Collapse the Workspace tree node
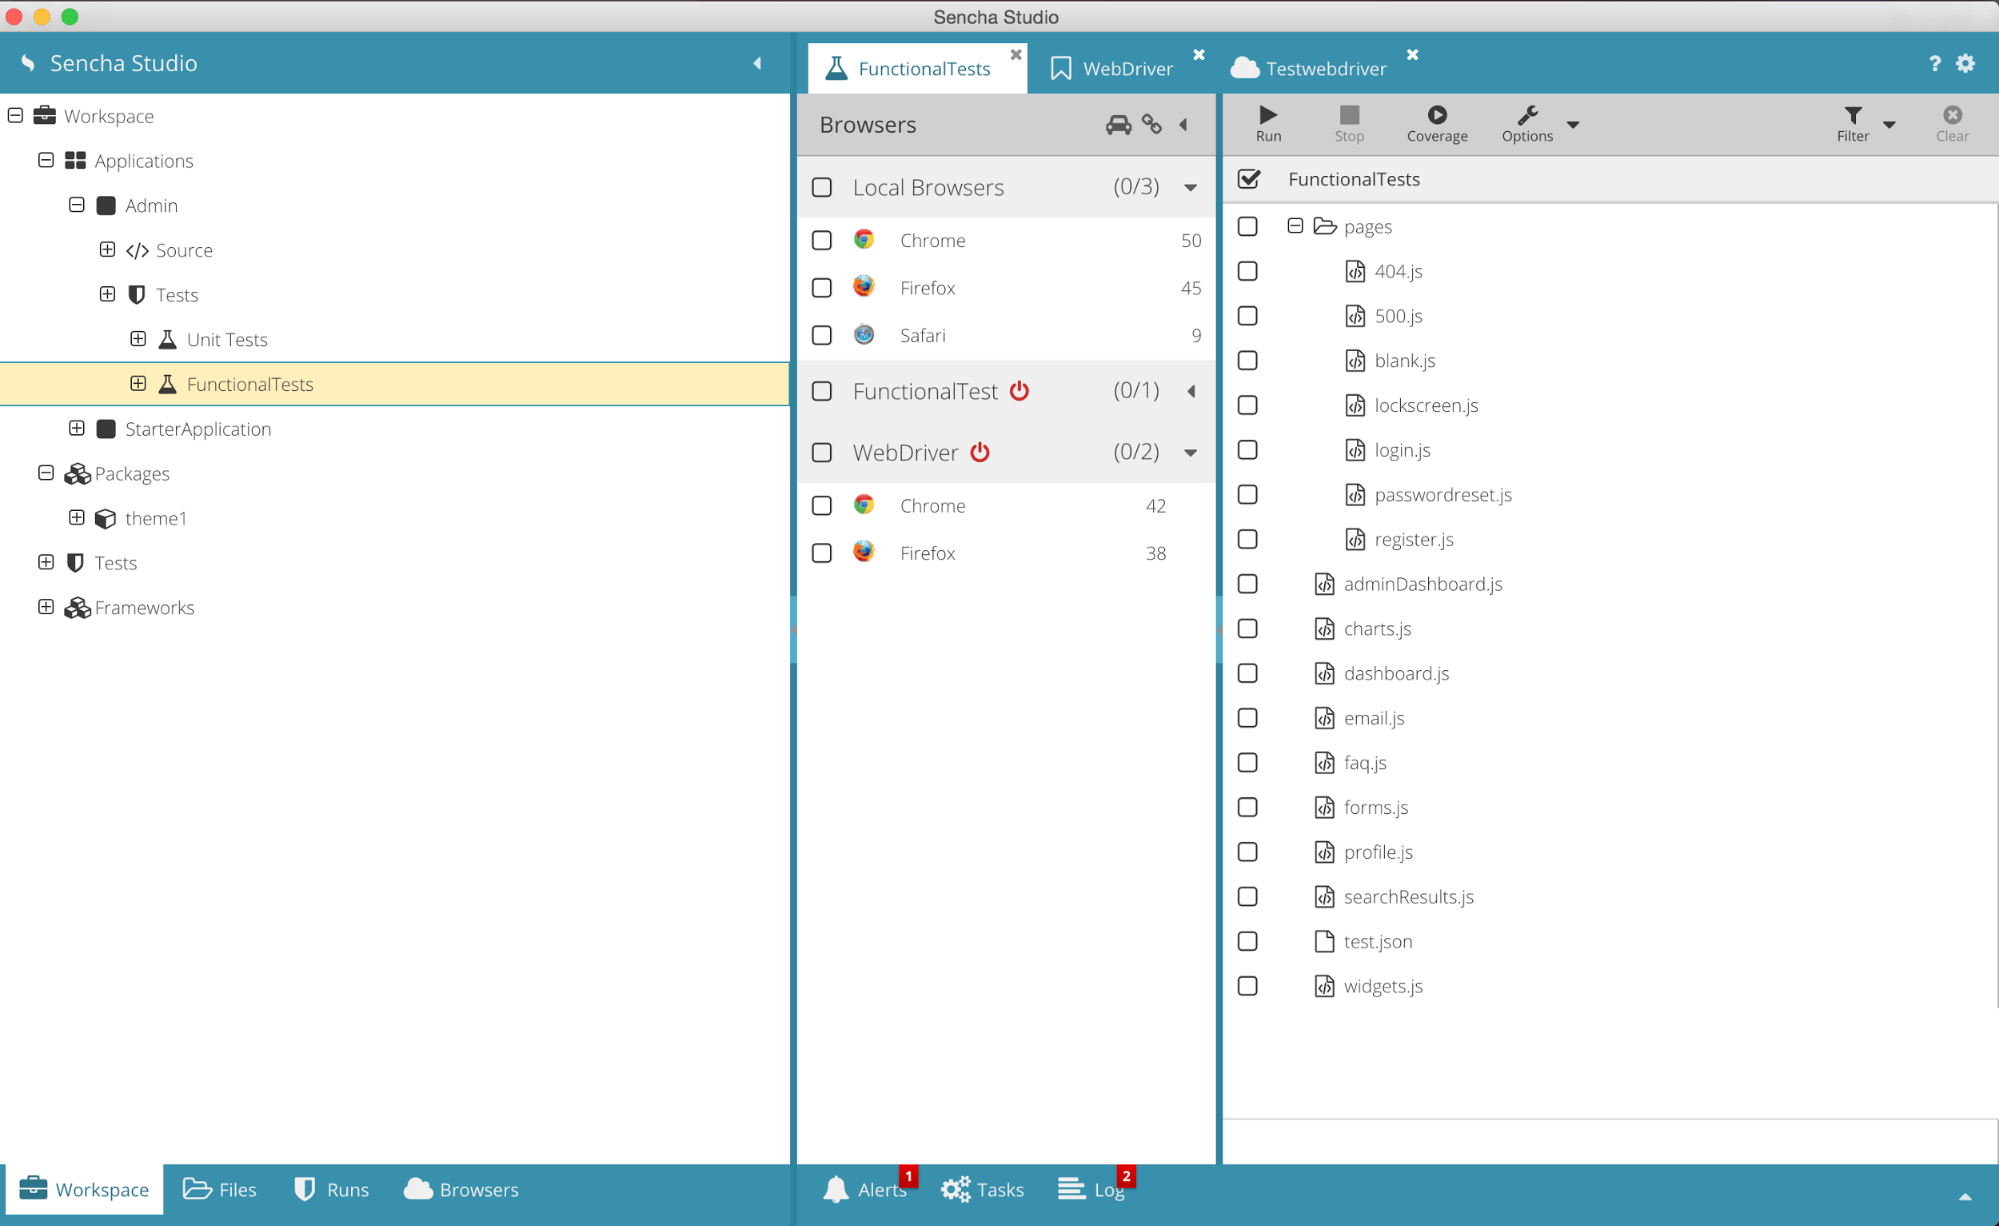Image resolution: width=1999 pixels, height=1226 pixels. pos(16,115)
